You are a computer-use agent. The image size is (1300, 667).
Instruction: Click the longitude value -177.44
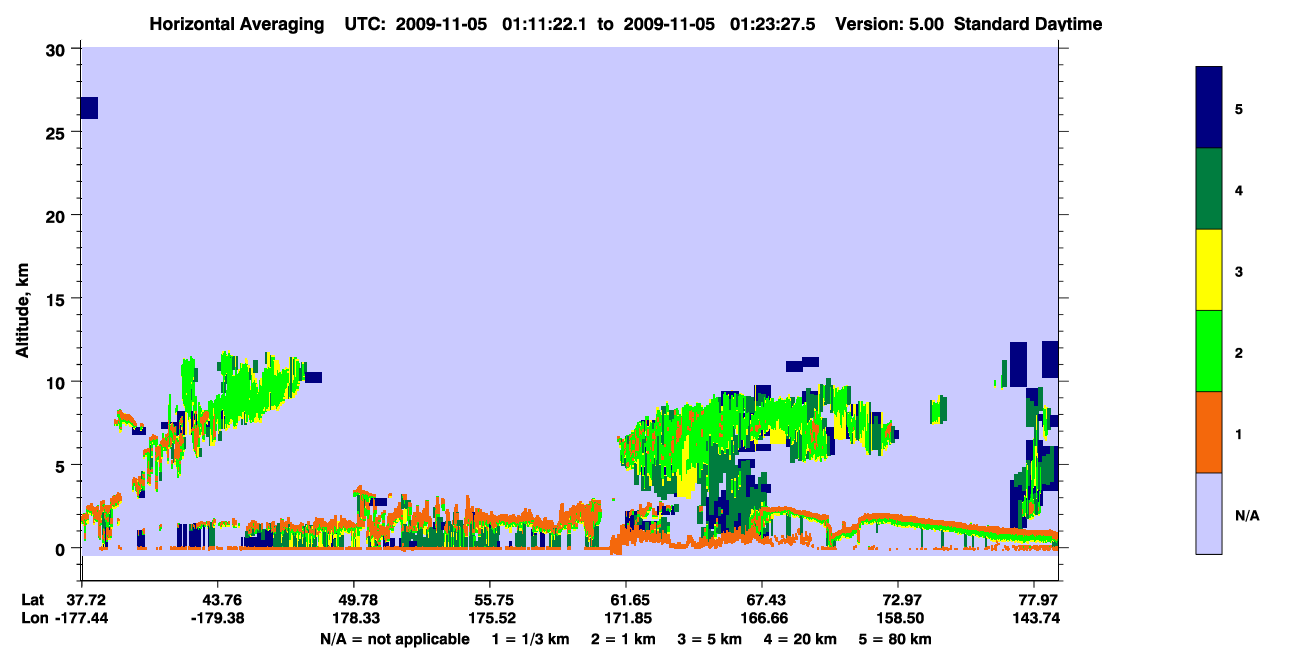82,619
